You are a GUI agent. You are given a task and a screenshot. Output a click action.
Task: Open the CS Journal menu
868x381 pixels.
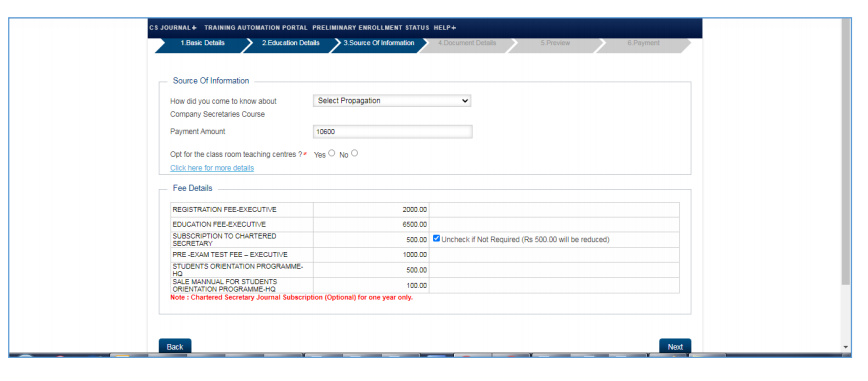click(173, 28)
